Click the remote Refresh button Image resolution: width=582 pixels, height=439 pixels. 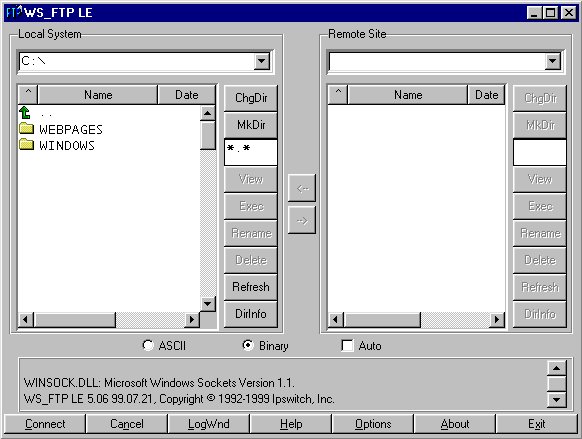click(x=540, y=287)
